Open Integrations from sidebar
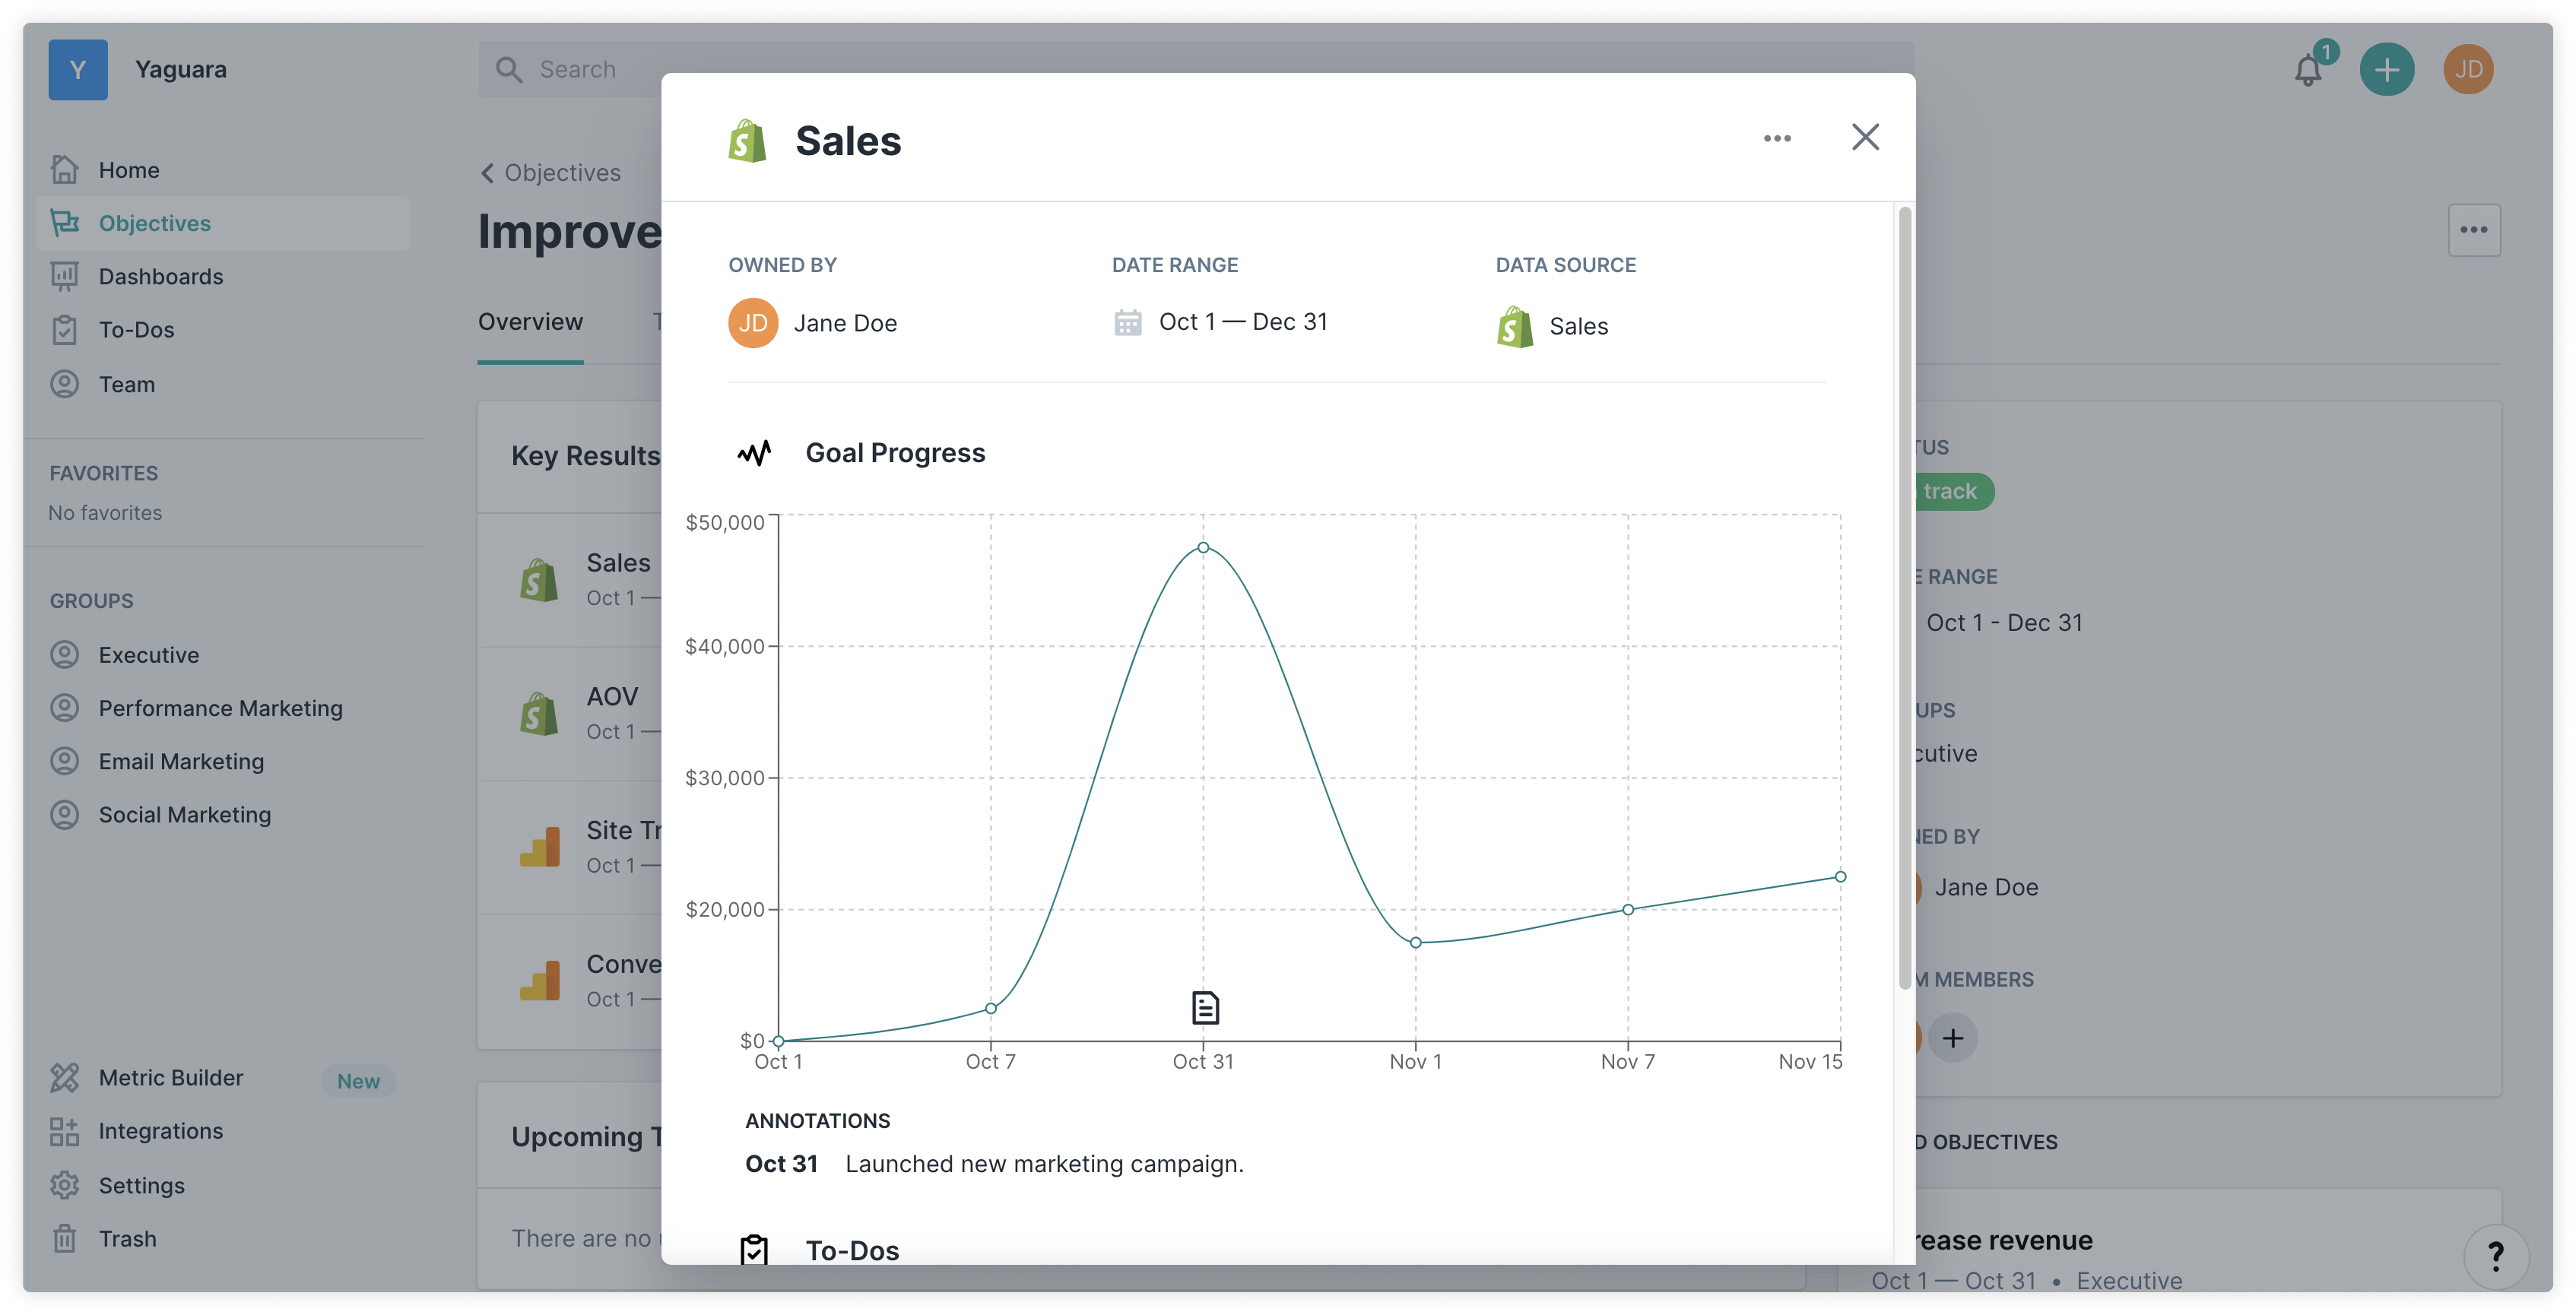The image size is (2576, 1315). pos(160,1131)
